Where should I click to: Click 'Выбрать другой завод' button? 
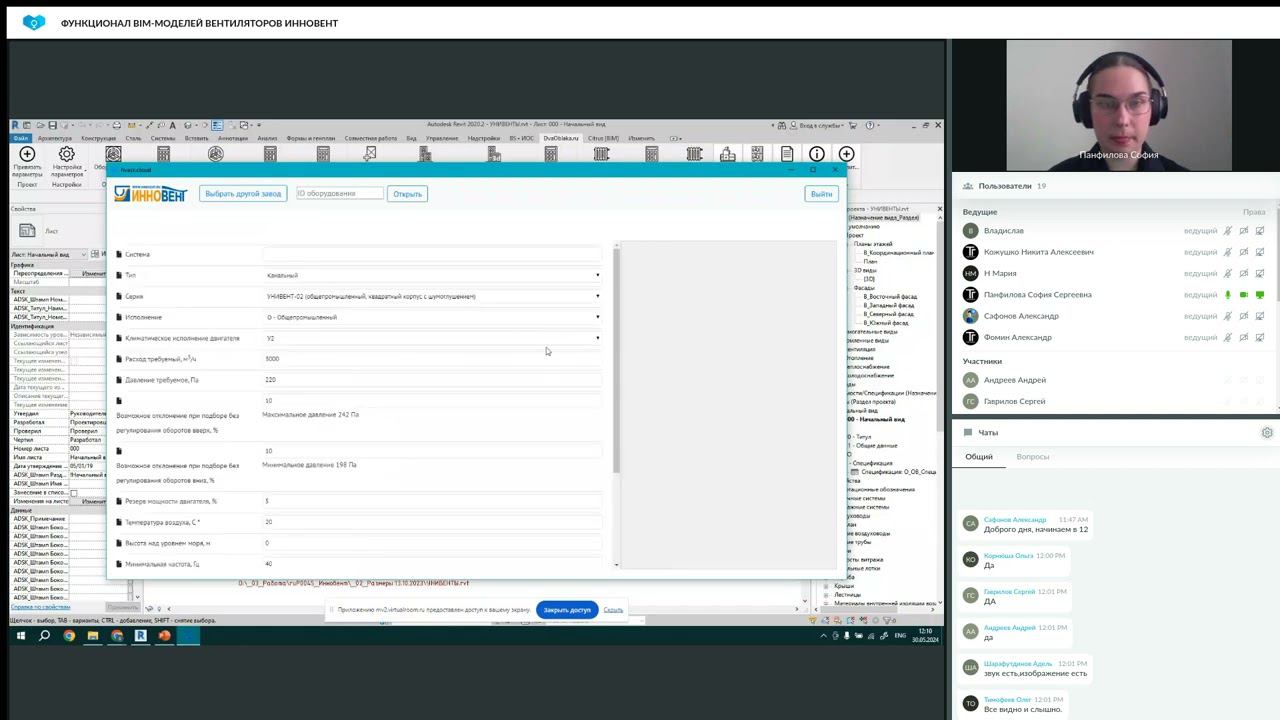(243, 193)
